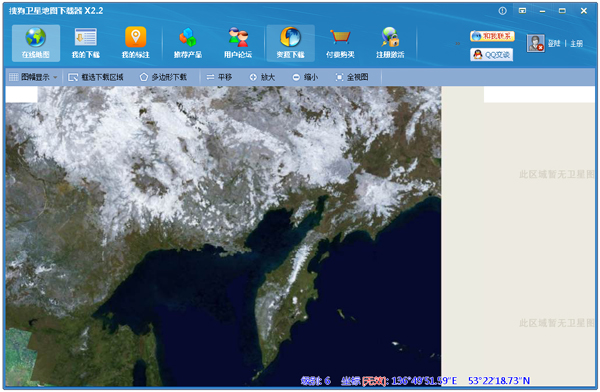
Task: Click the 登陆 login link
Action: click(x=554, y=43)
